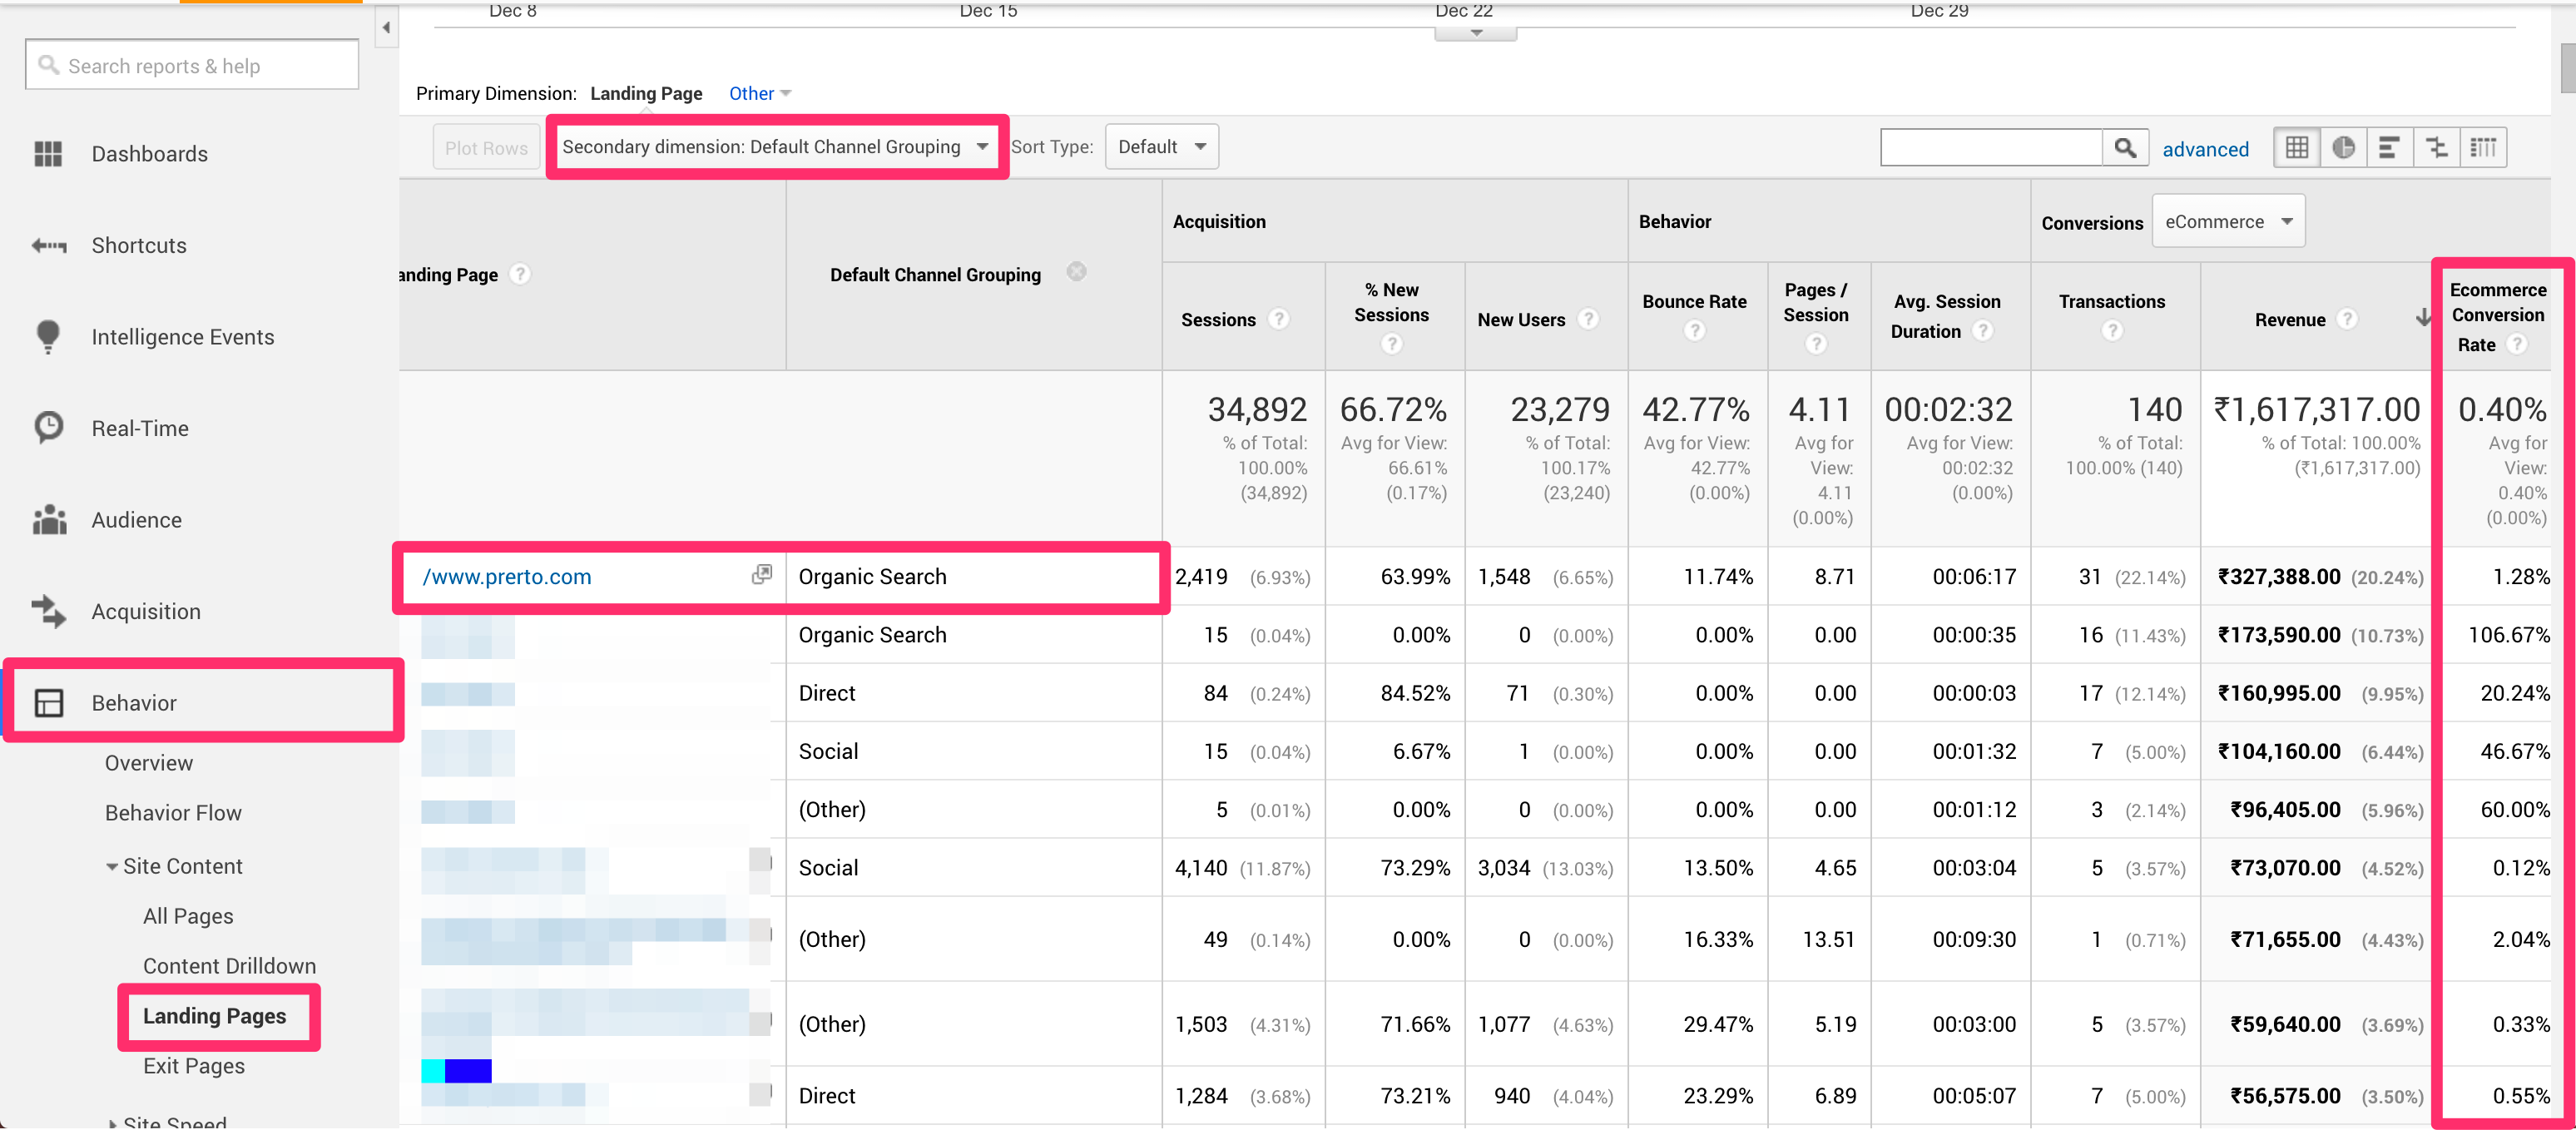
Task: Open Behavior Overview report
Action: [x=148, y=763]
